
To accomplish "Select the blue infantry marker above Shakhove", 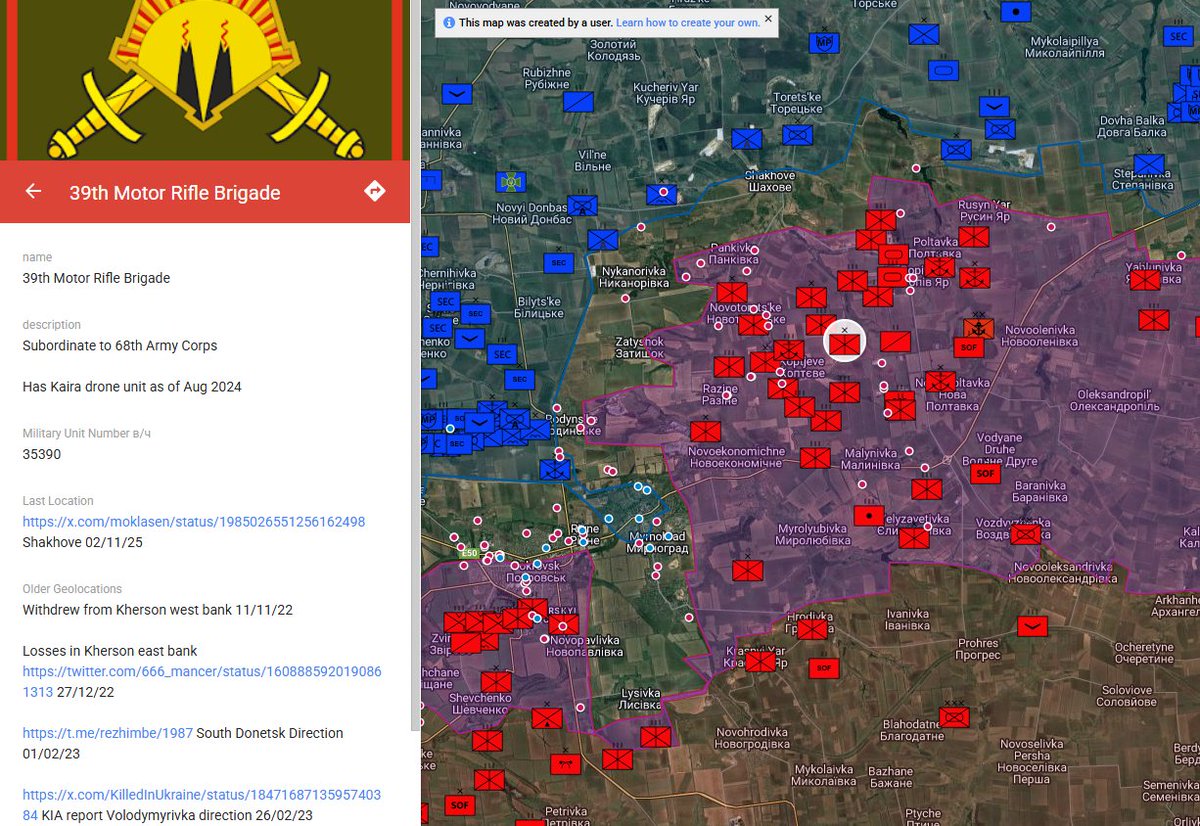I will (746, 139).
